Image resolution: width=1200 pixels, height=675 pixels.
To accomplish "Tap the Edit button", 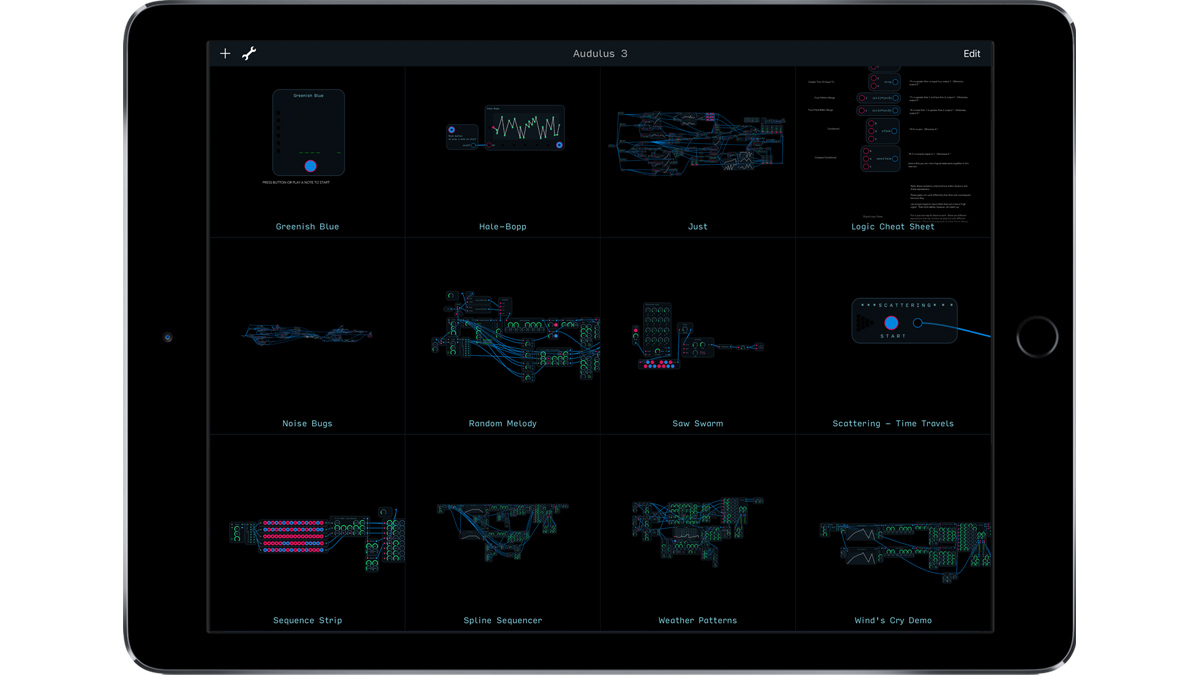I will tap(971, 54).
